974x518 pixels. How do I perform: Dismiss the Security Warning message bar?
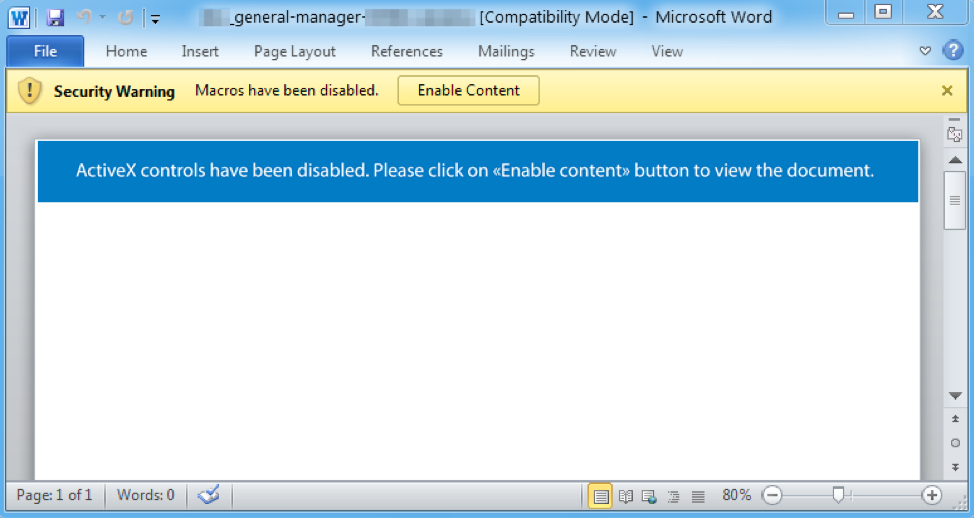pyautogui.click(x=947, y=91)
